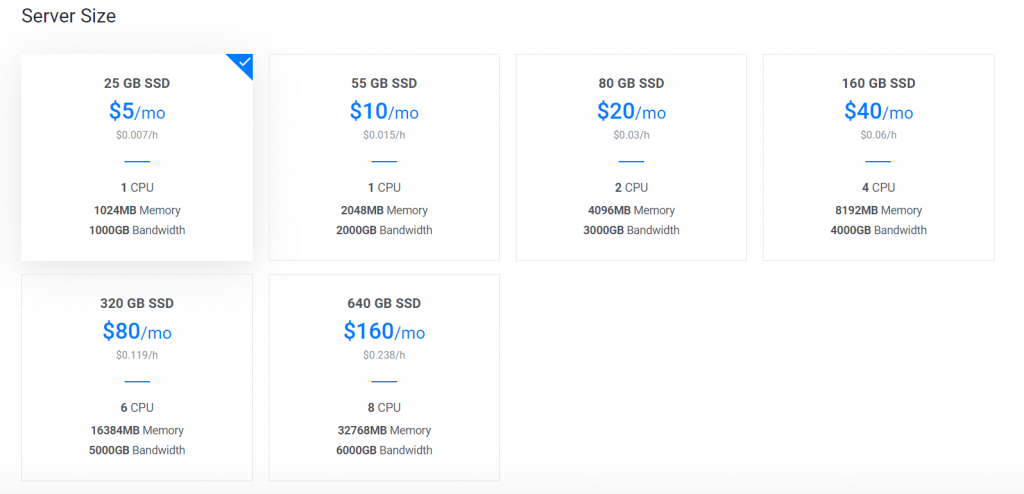The image size is (1024, 494).
Task: Choose the 320 GB SSD server option
Action: tap(137, 378)
